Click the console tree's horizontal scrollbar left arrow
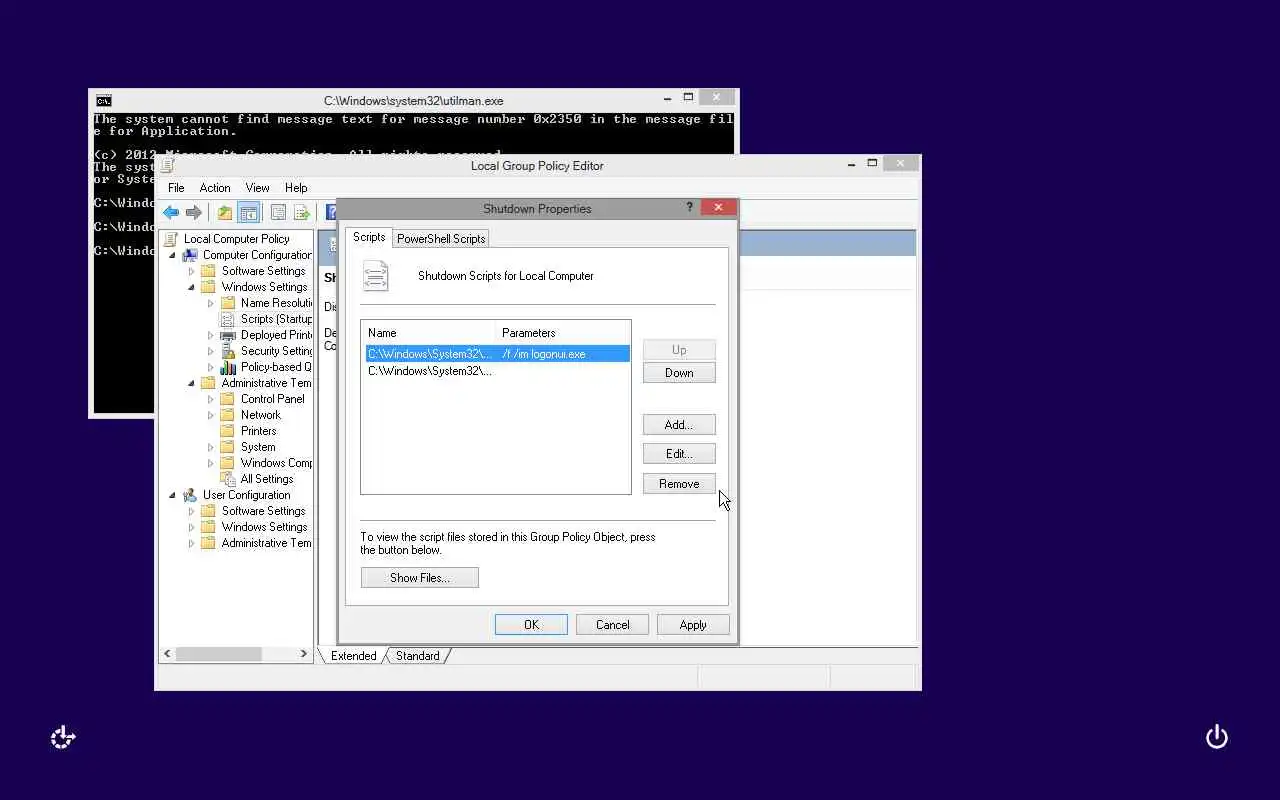 (168, 654)
